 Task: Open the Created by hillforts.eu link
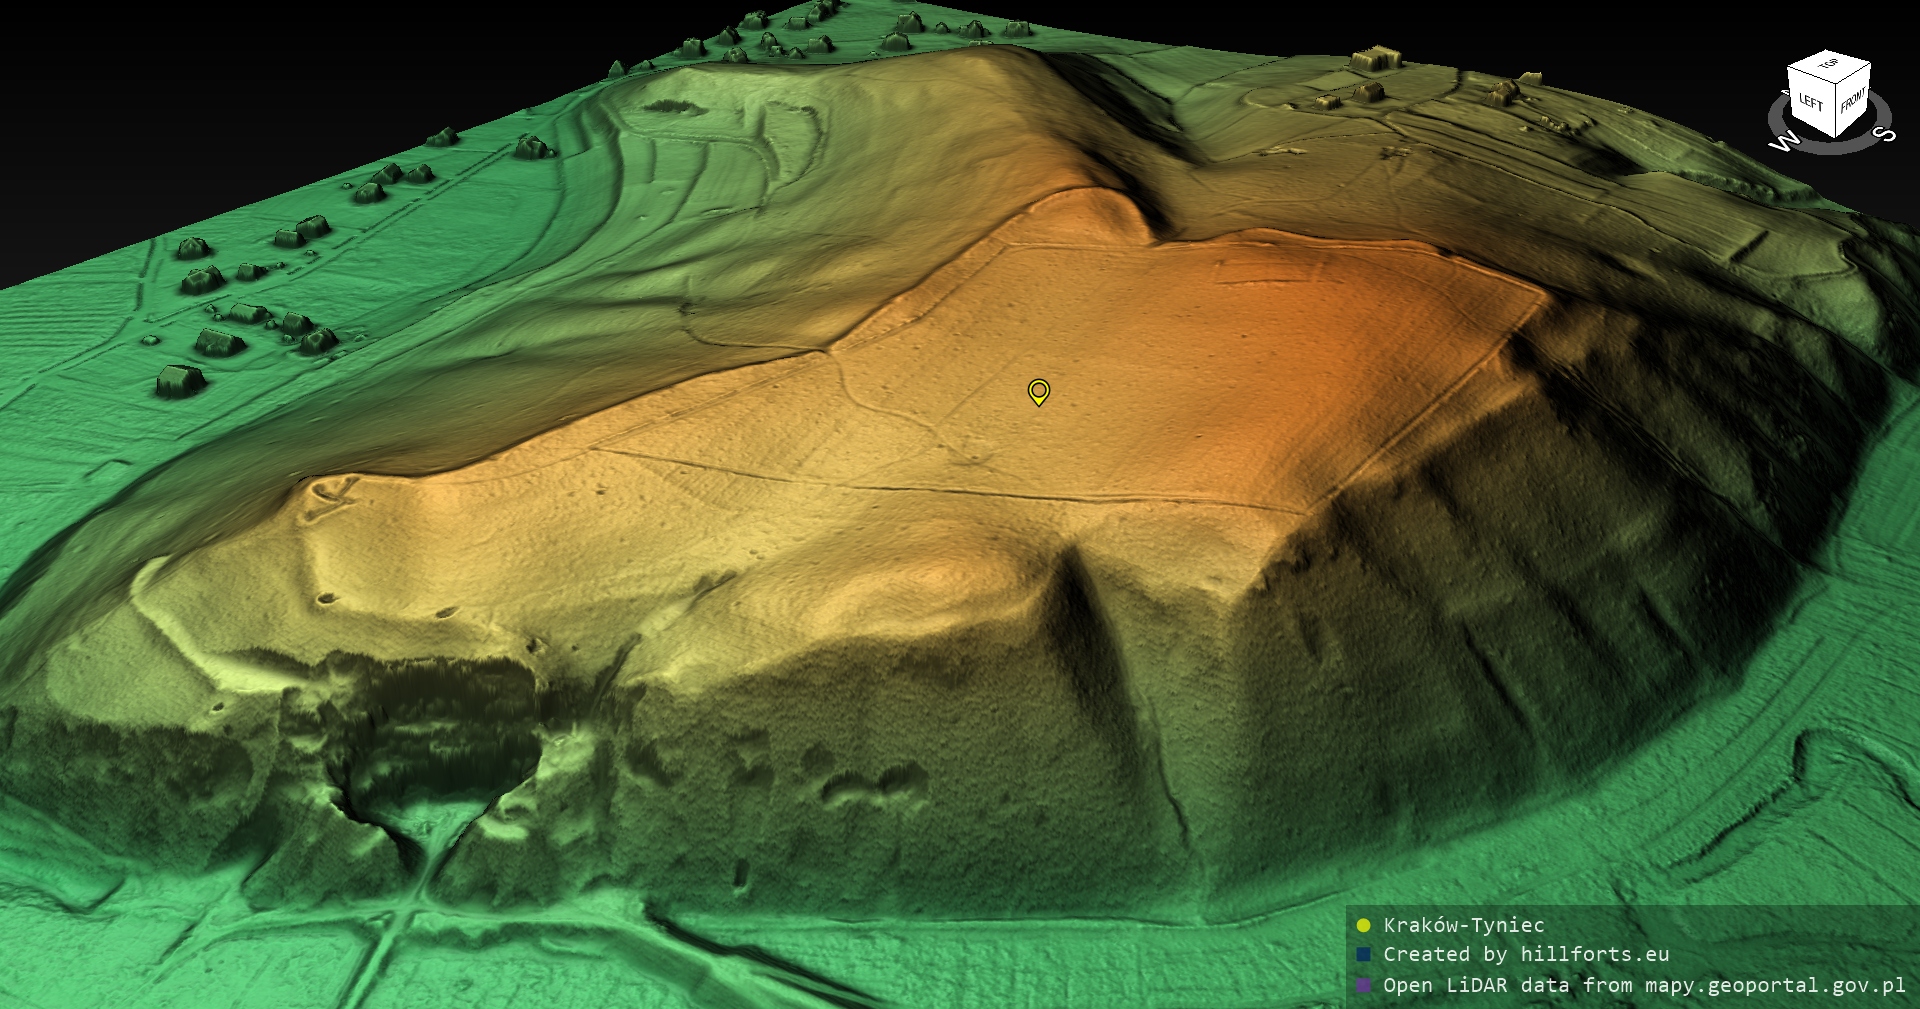pyautogui.click(x=1525, y=955)
